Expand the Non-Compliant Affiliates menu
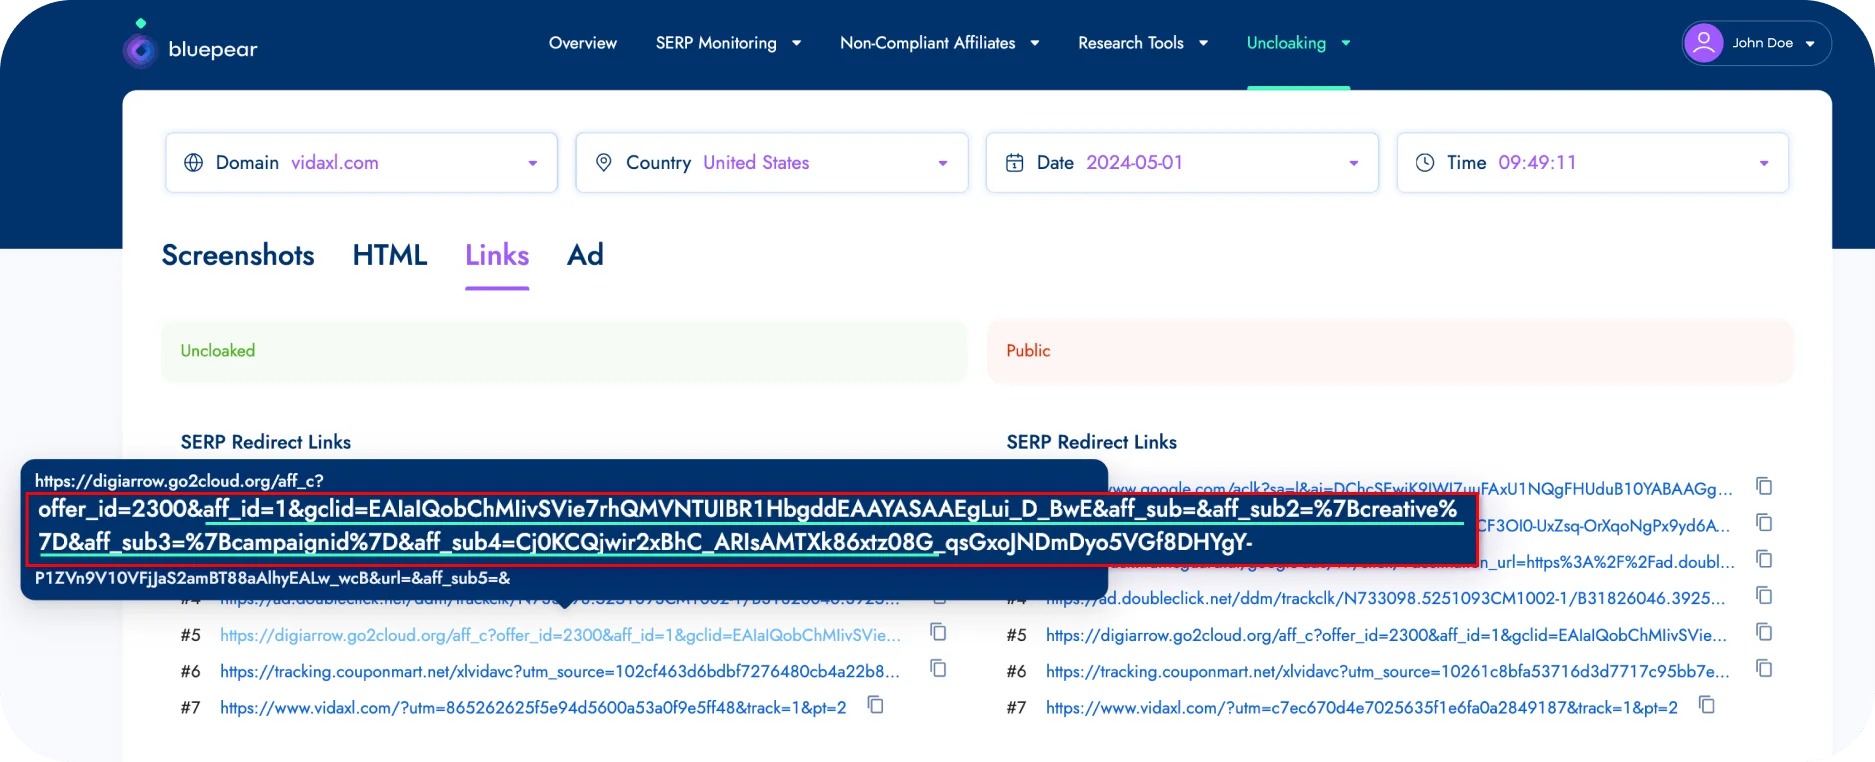Image resolution: width=1875 pixels, height=762 pixels. point(940,43)
